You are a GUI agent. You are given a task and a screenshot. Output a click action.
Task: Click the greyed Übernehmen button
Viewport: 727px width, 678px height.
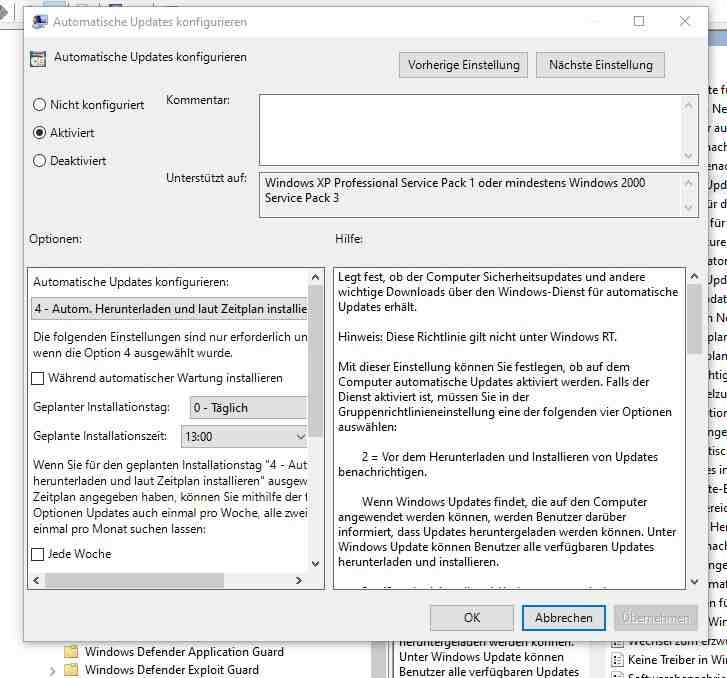pyautogui.click(x=656, y=618)
